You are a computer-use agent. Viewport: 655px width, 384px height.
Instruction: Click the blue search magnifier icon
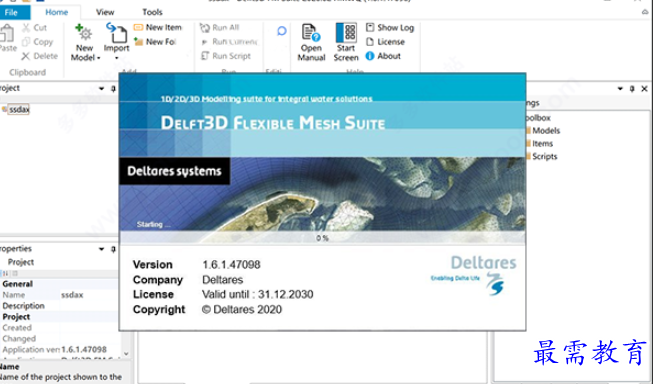click(282, 31)
